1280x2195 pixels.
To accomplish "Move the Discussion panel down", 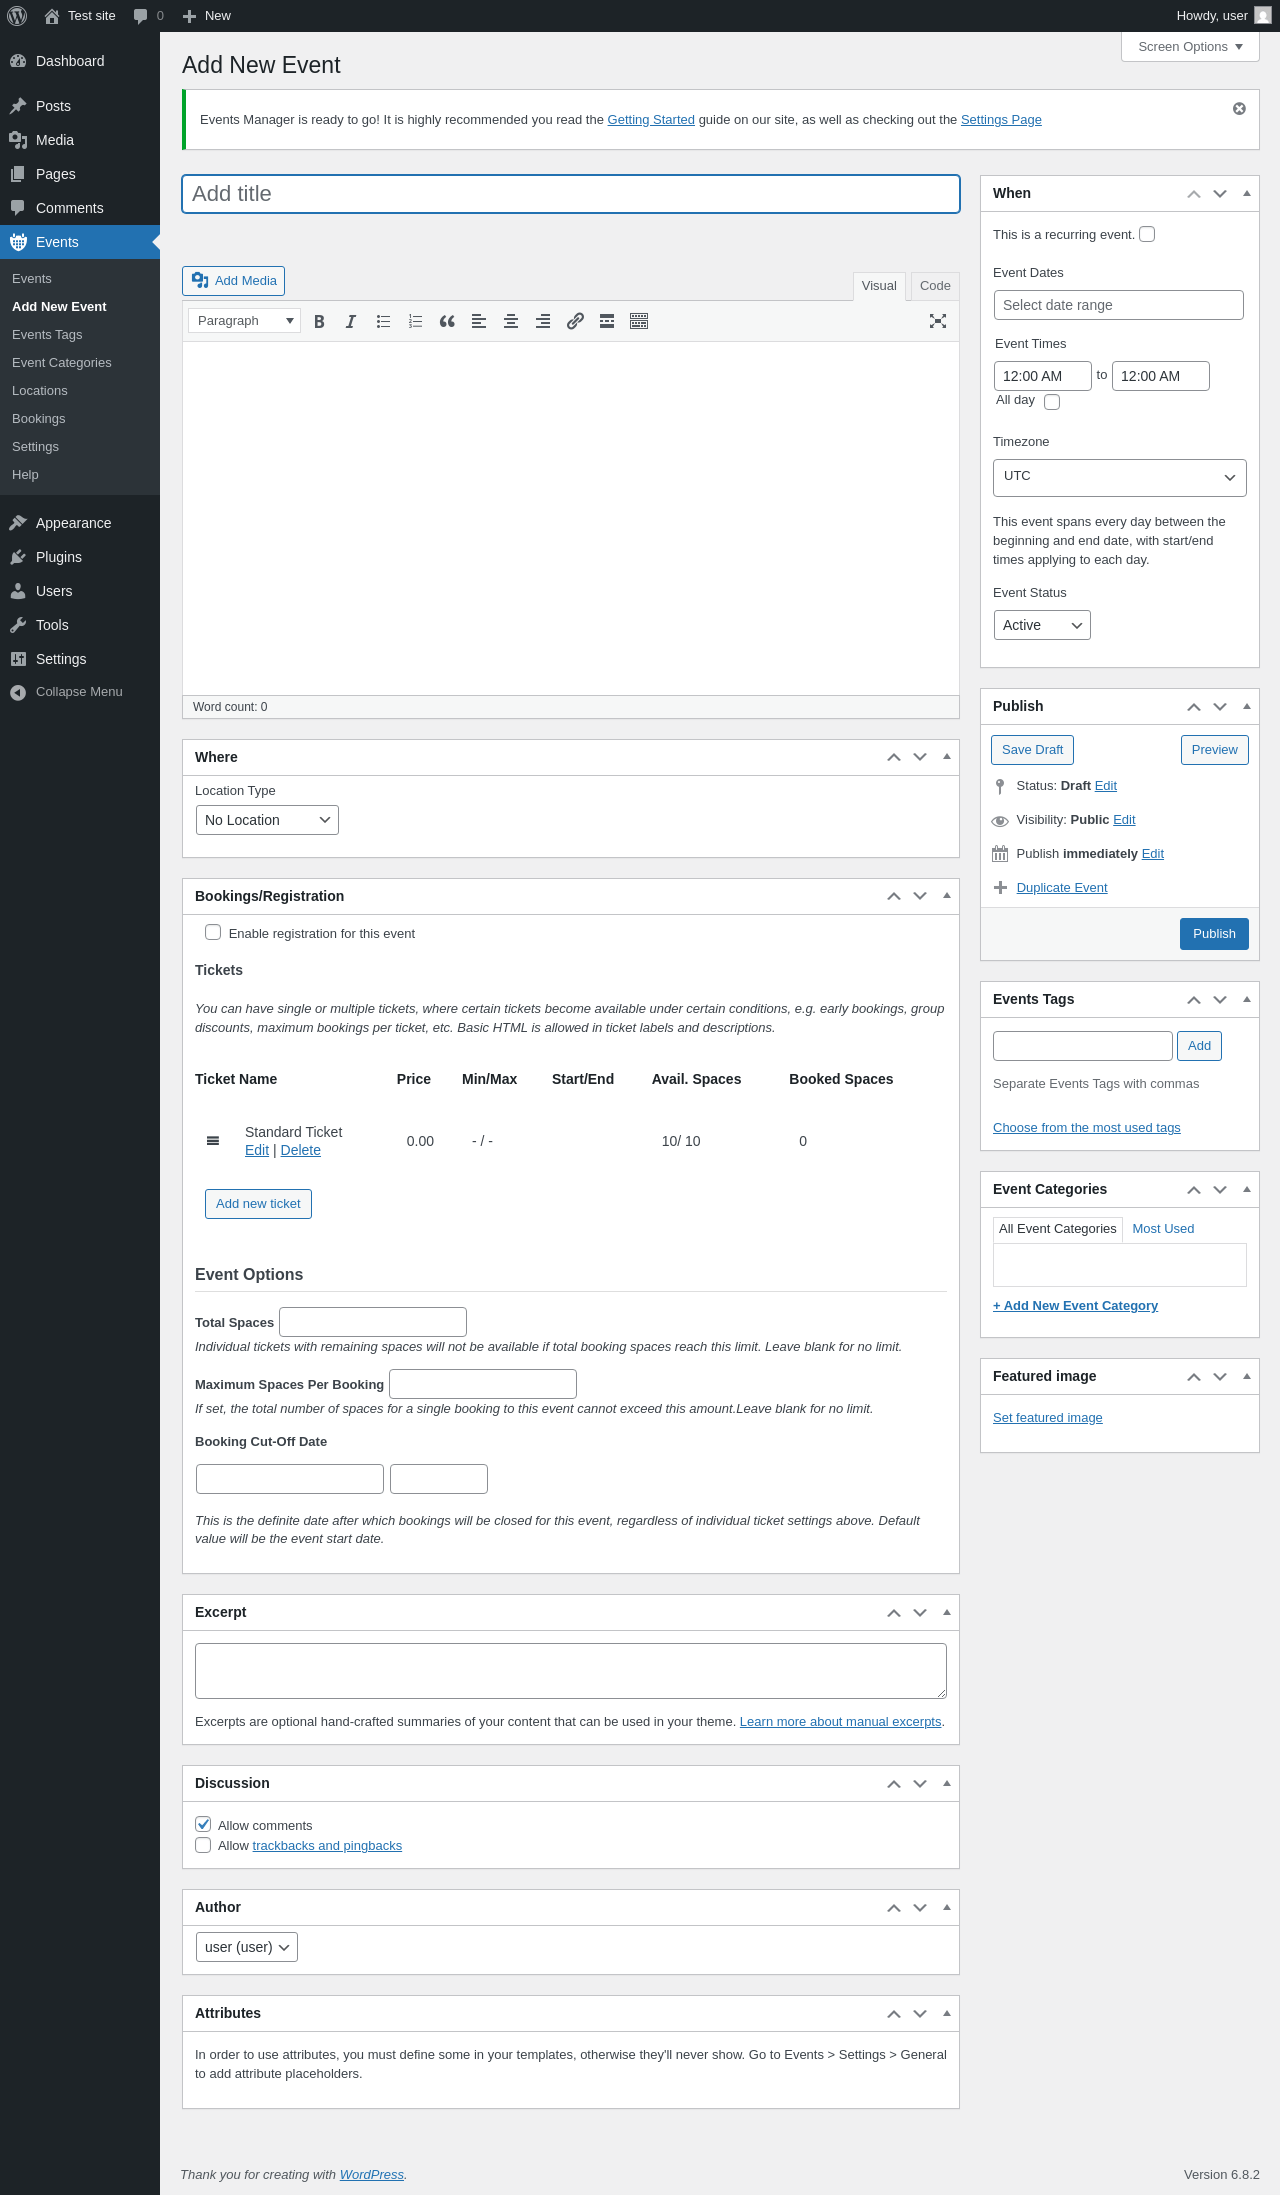I will tap(920, 1784).
